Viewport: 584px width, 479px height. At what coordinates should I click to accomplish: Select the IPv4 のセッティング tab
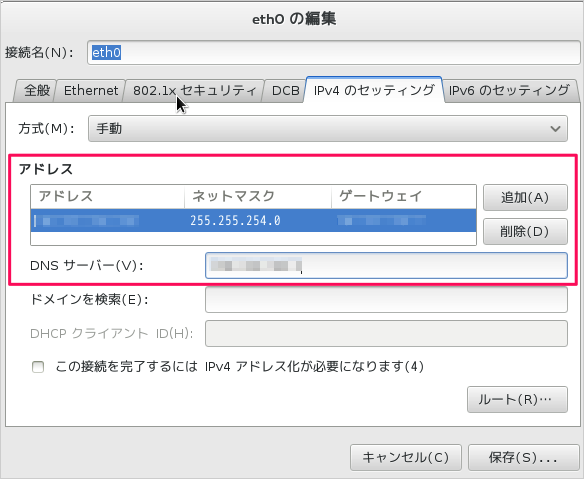(x=374, y=90)
